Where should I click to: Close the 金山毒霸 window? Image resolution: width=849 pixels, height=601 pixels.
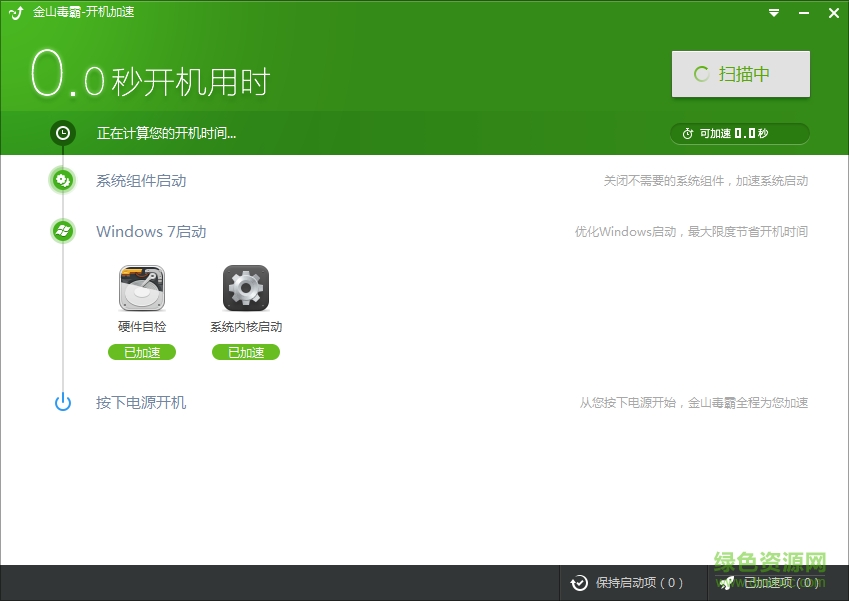coord(834,13)
